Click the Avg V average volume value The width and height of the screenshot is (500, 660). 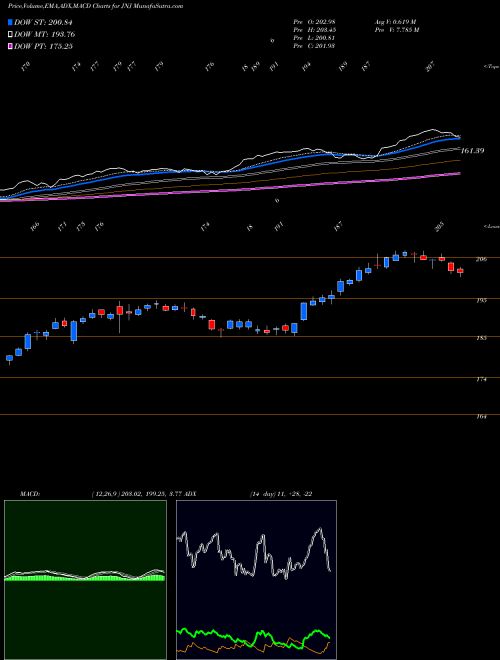pos(396,22)
